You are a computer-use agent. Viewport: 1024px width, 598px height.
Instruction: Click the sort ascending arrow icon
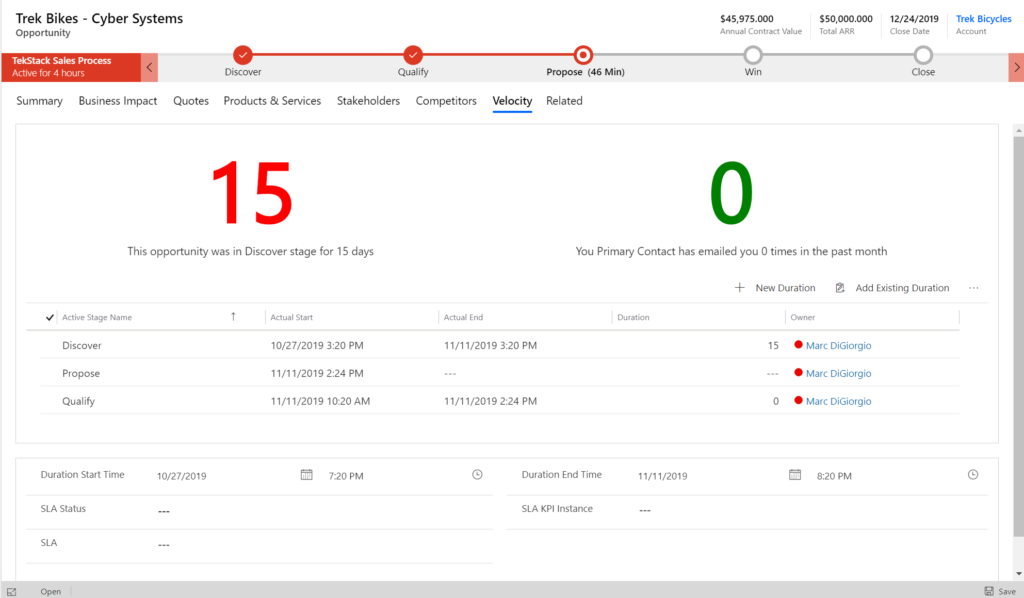233,317
